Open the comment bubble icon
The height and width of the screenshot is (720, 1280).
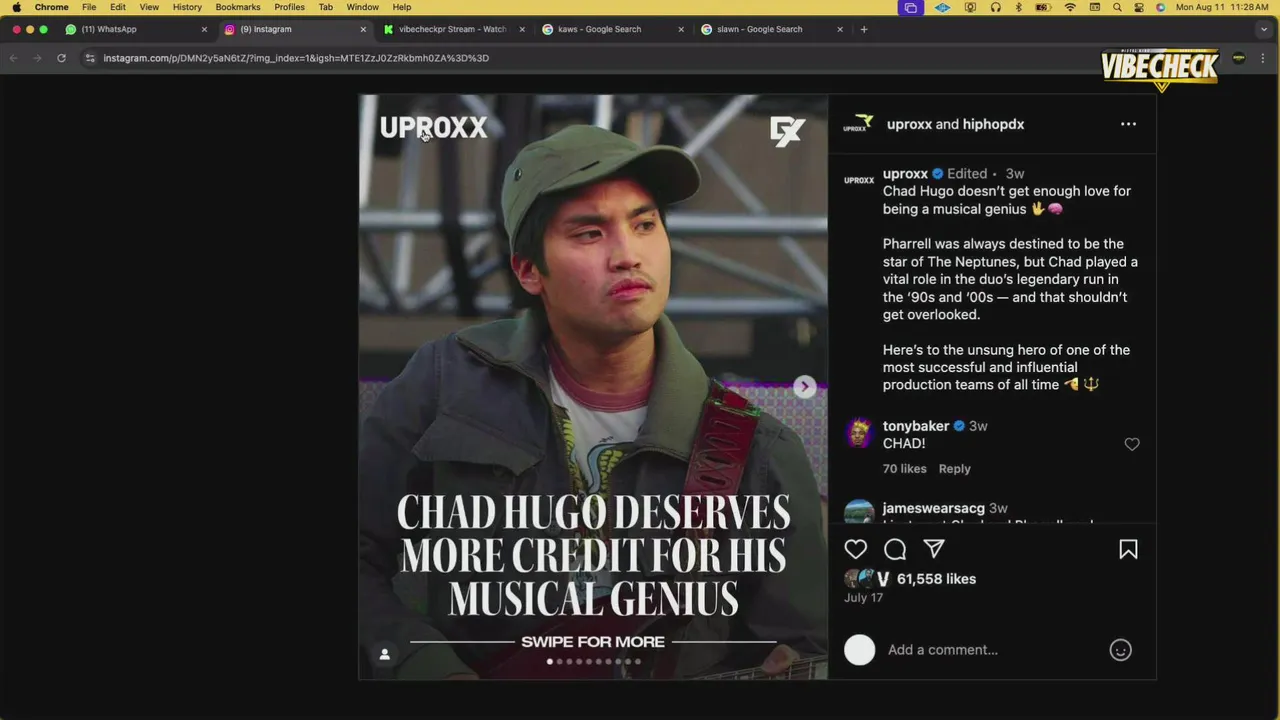895,549
